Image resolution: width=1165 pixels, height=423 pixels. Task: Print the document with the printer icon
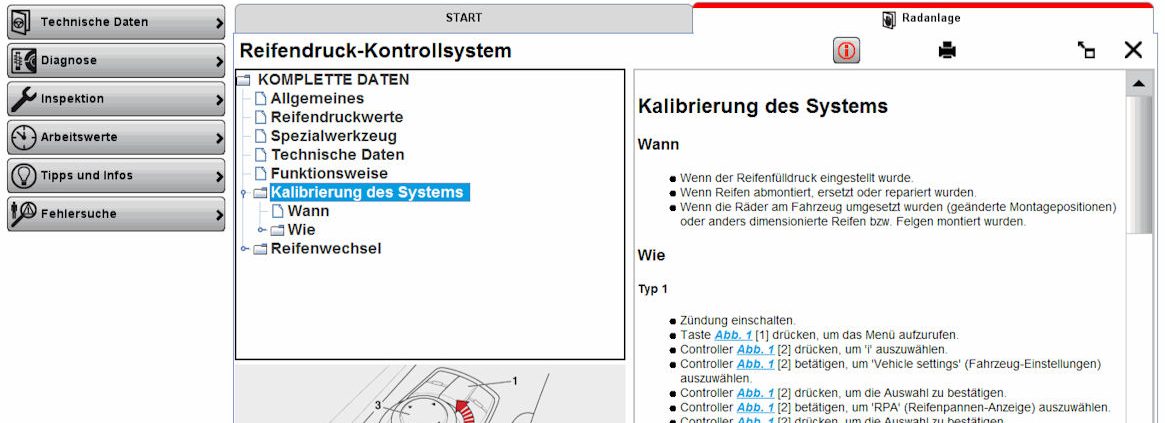(x=947, y=51)
